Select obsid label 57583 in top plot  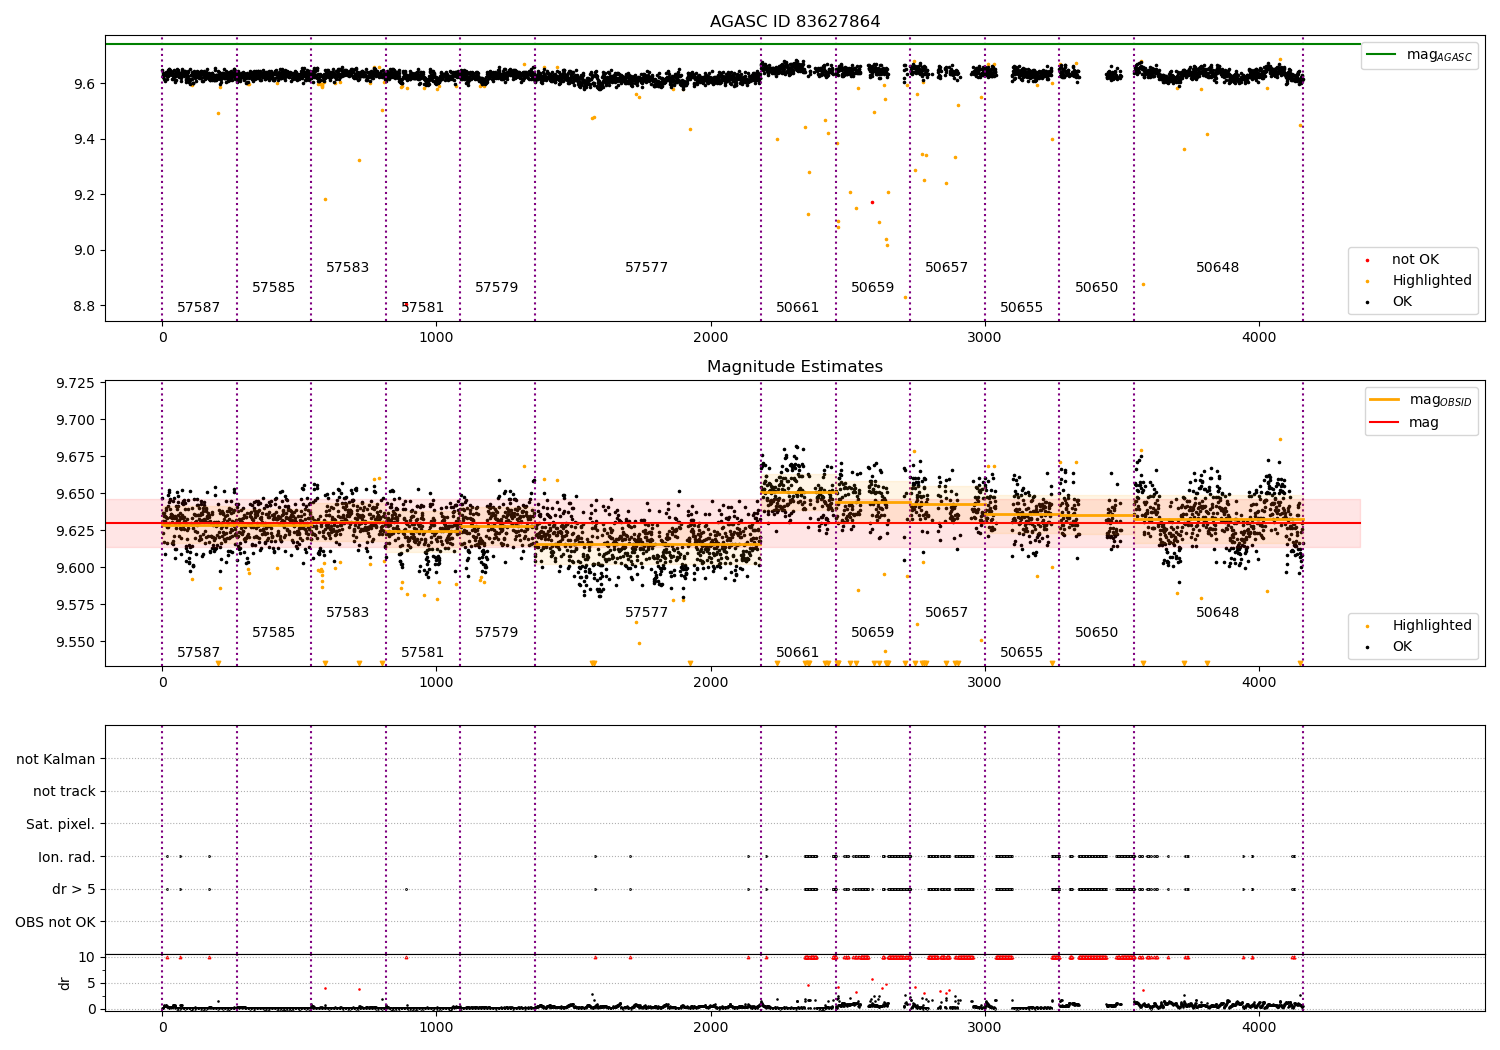point(347,268)
